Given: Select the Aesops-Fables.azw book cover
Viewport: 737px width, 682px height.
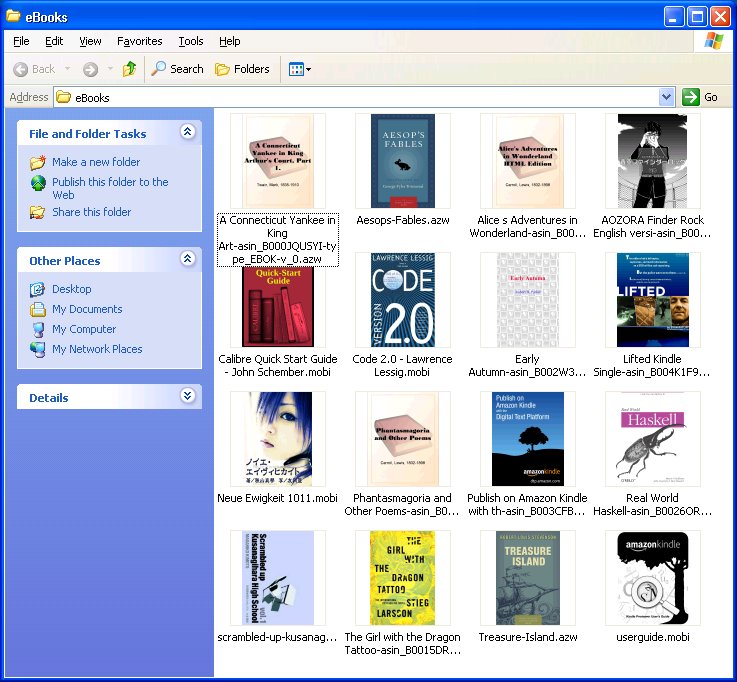Looking at the screenshot, I should tap(402, 161).
